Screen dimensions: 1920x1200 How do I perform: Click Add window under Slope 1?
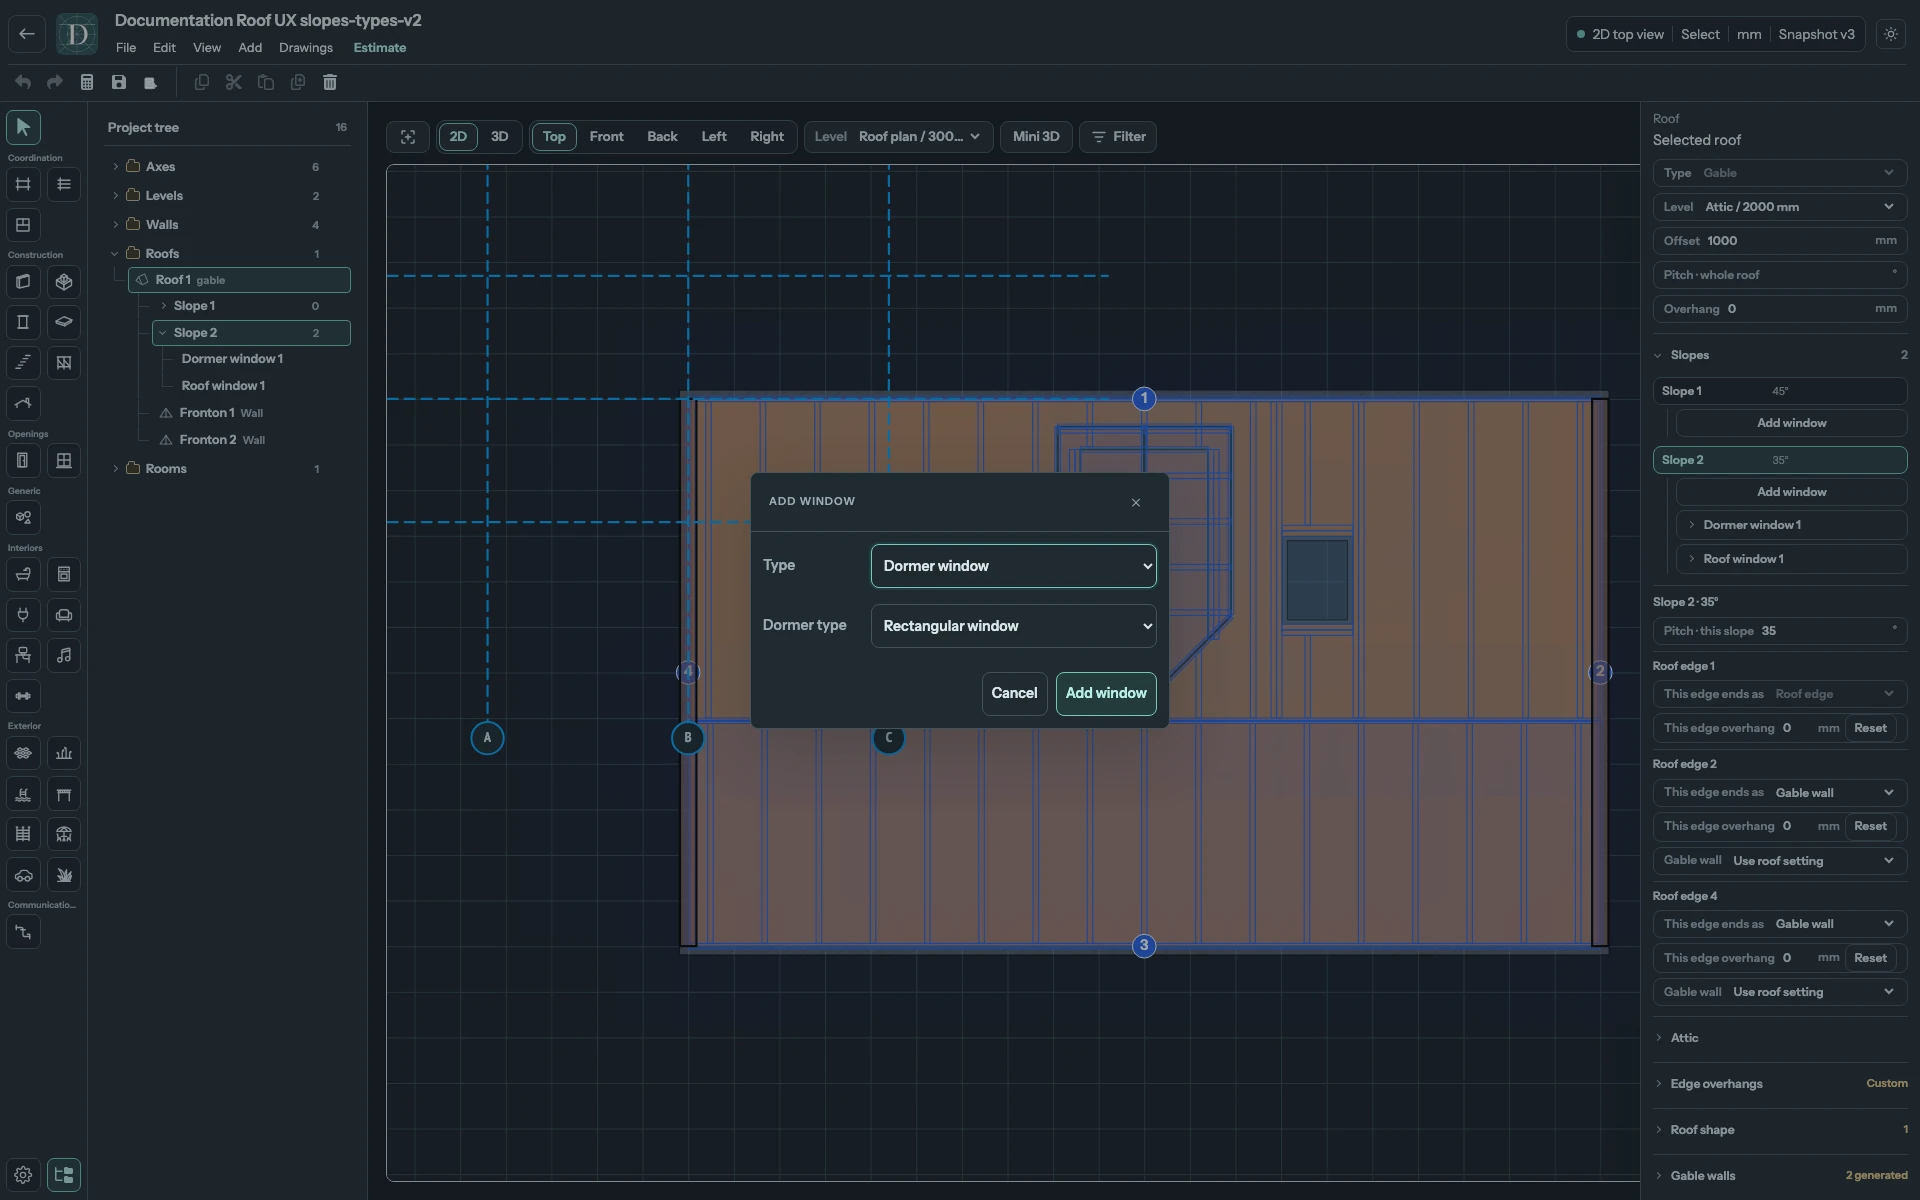click(x=1791, y=423)
